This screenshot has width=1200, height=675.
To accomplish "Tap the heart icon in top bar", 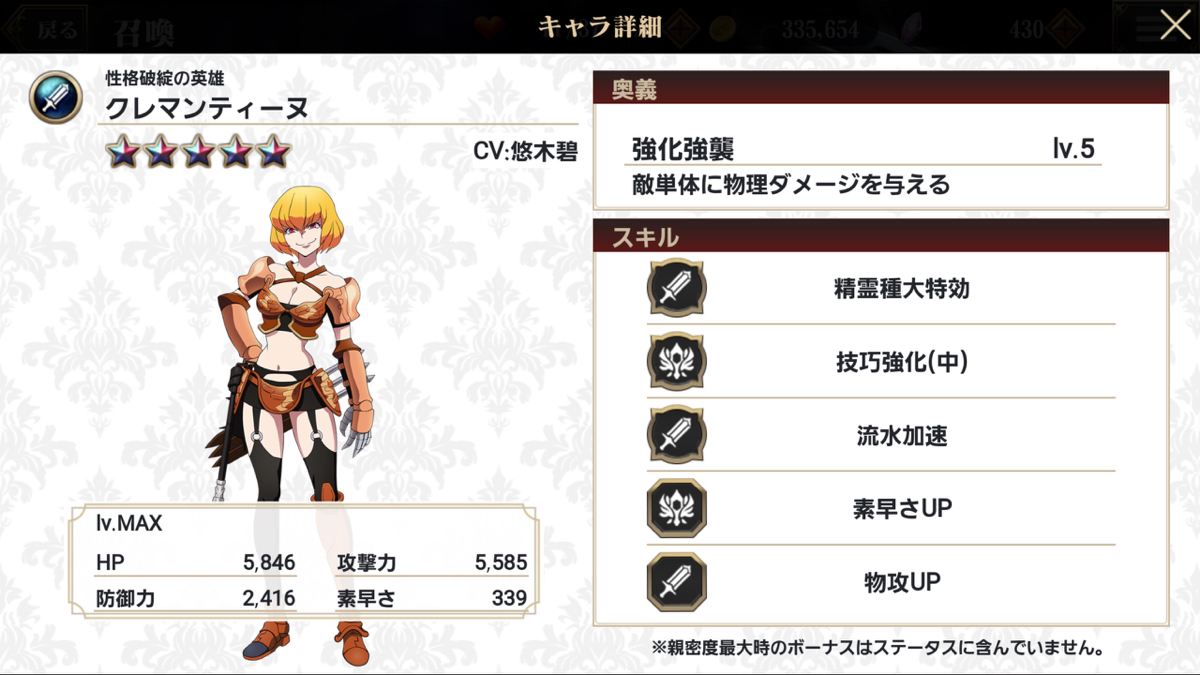I will pos(490,28).
